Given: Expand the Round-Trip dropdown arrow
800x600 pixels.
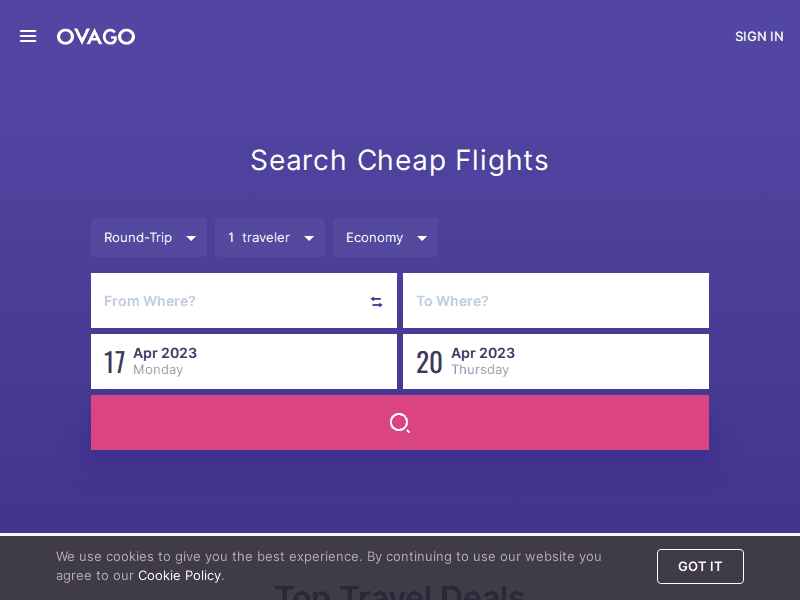Looking at the screenshot, I should [x=191, y=238].
